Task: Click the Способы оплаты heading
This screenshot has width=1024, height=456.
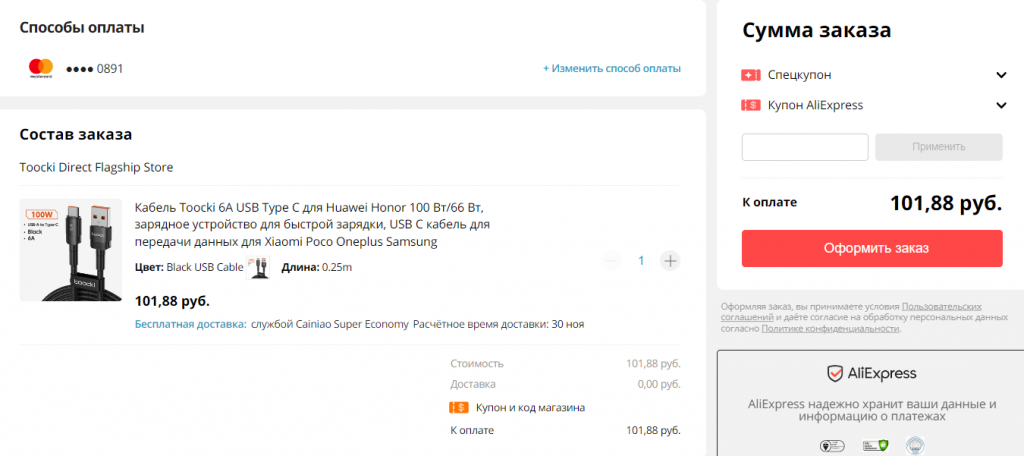Action: tap(82, 28)
